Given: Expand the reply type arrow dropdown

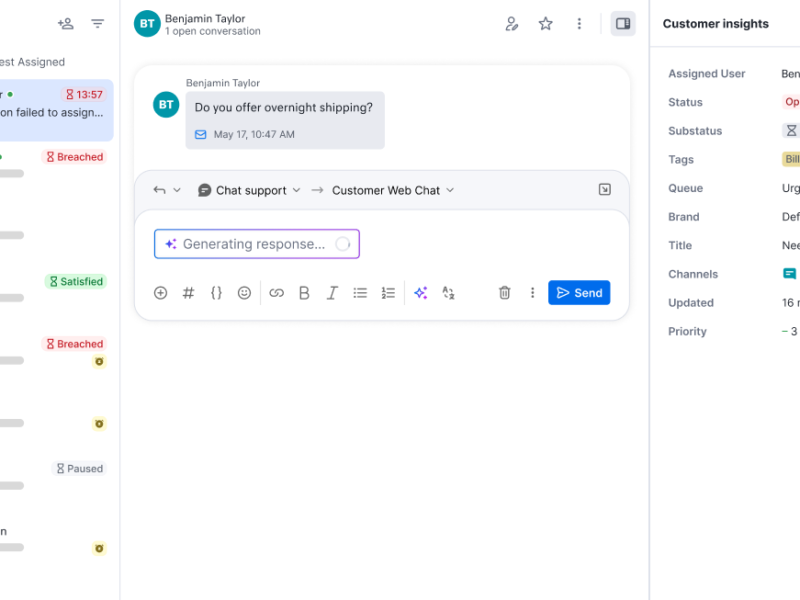Looking at the screenshot, I should tap(167, 190).
